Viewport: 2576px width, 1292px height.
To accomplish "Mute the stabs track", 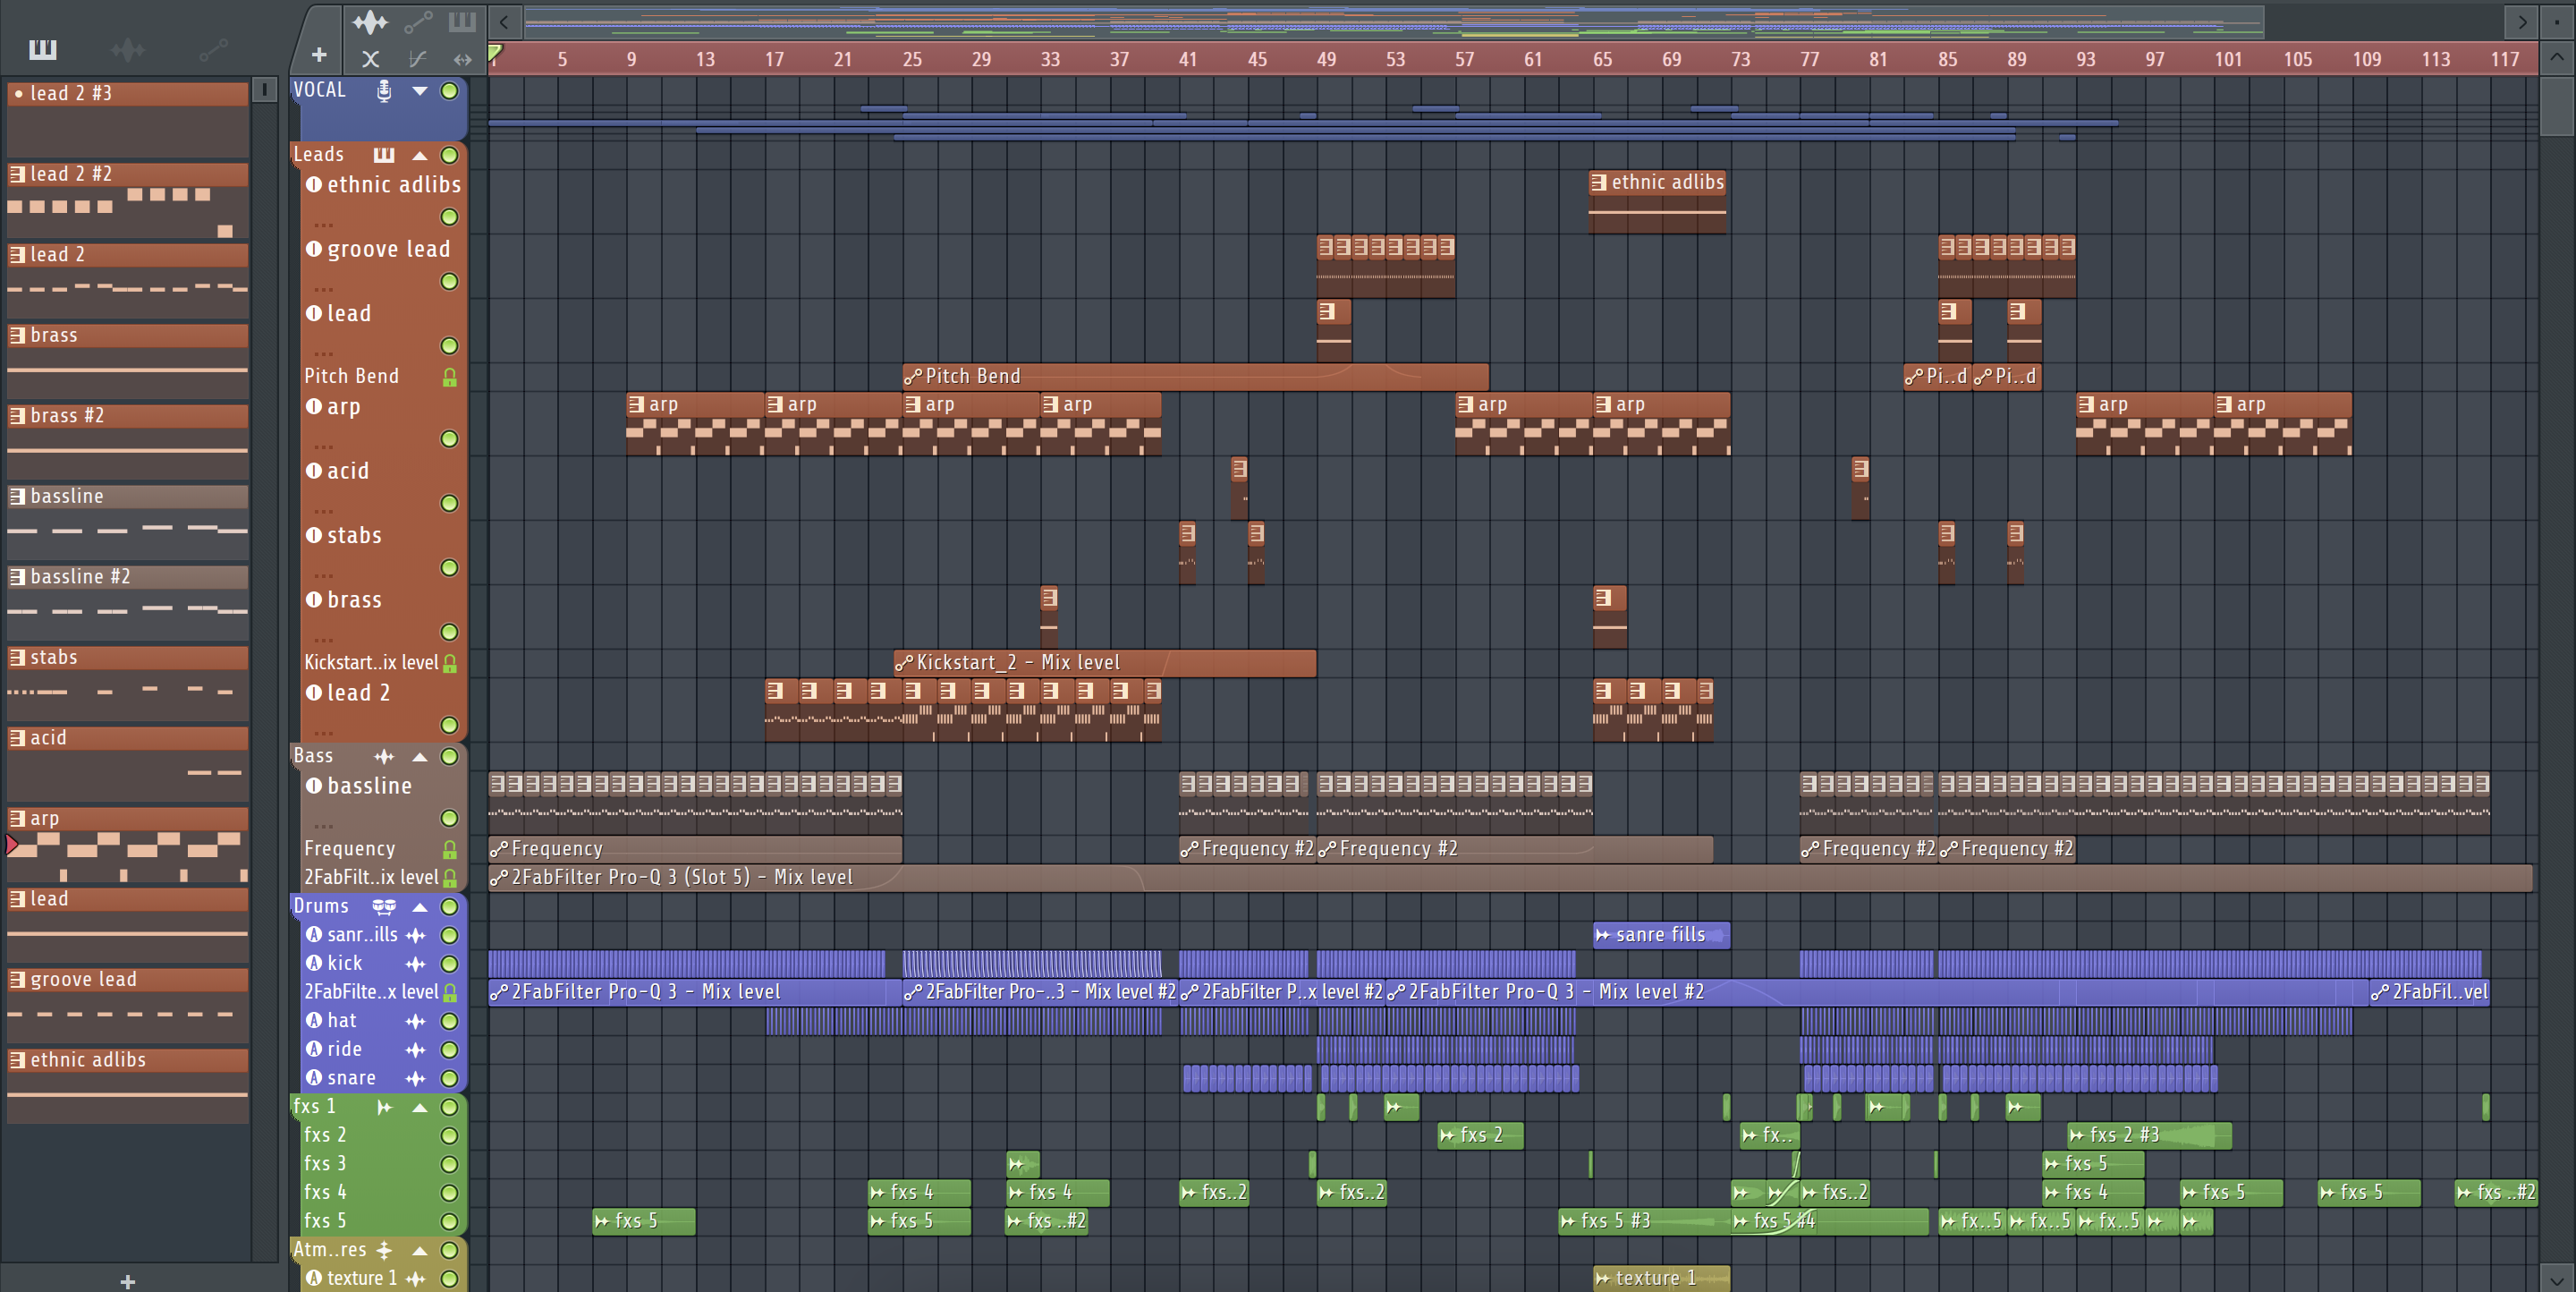I will [450, 568].
